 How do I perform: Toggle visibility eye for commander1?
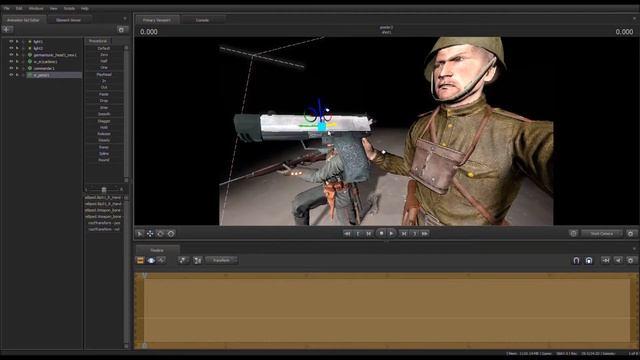point(11,68)
